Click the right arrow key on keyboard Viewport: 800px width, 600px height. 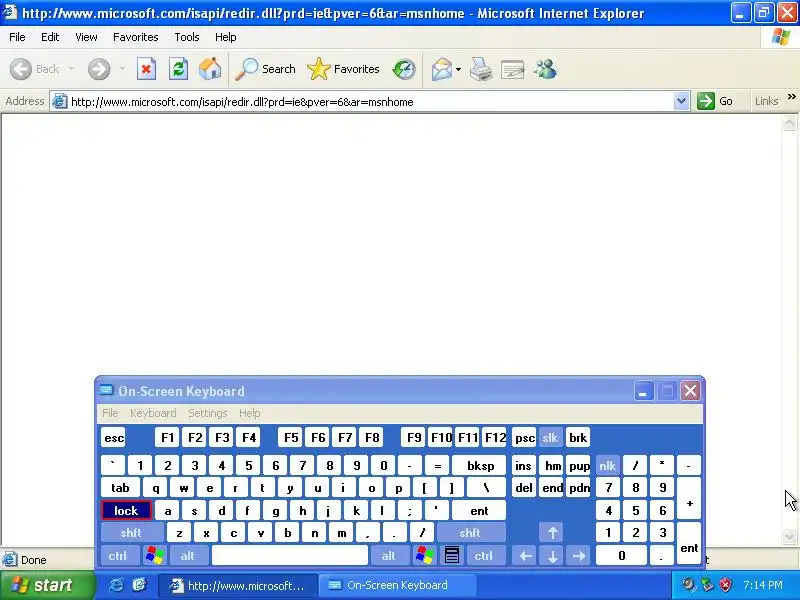[579, 555]
